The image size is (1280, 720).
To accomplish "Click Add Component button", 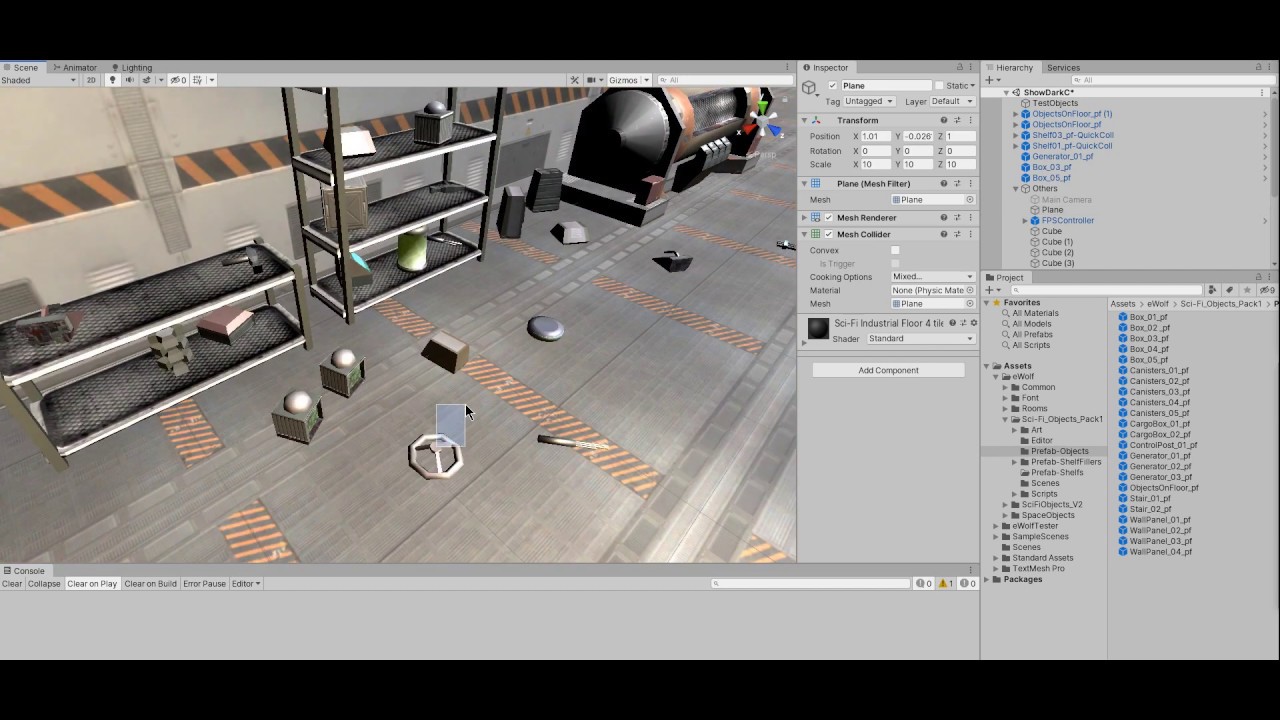I will 888,370.
